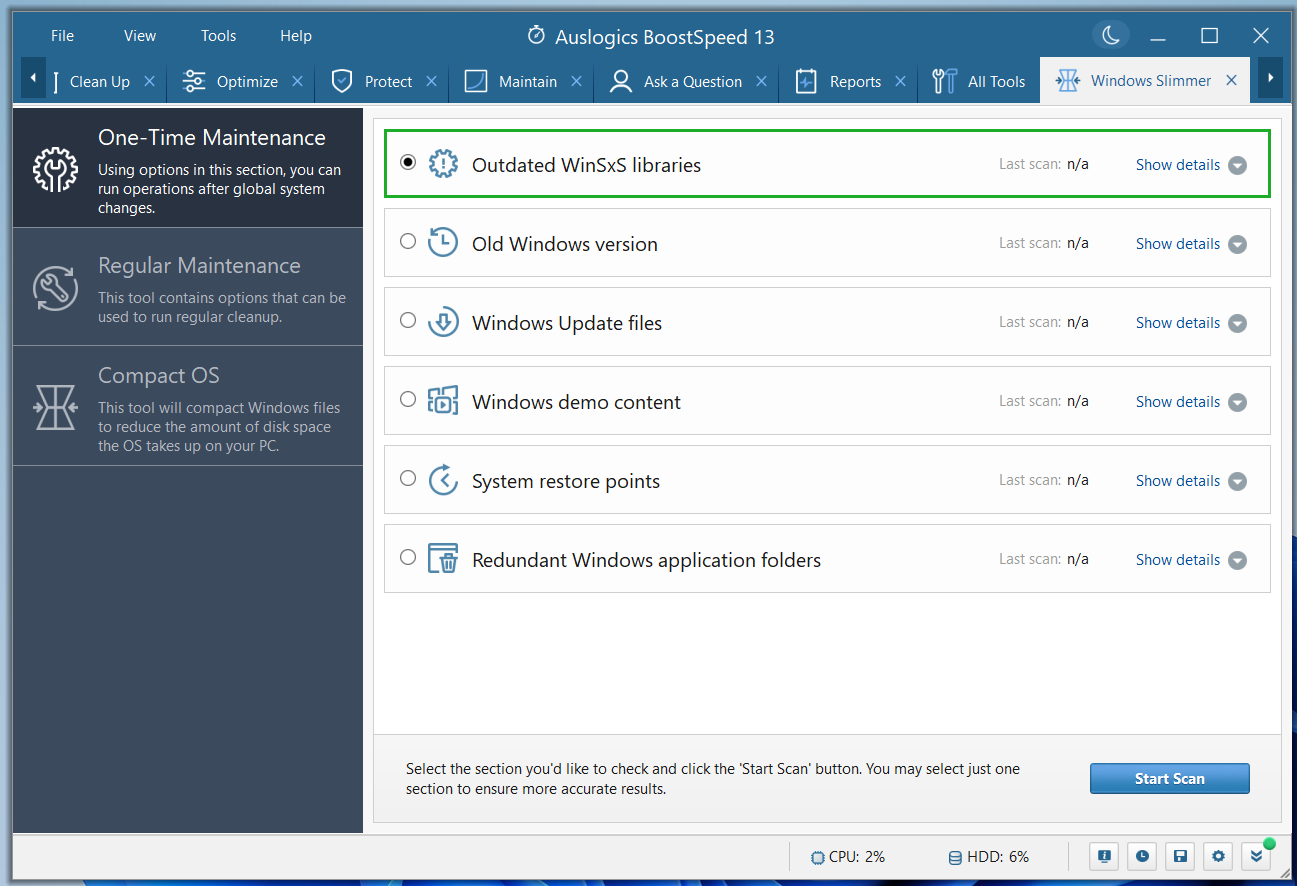Click the notification icon in the status bar
The height and width of the screenshot is (886, 1297).
tap(1104, 856)
